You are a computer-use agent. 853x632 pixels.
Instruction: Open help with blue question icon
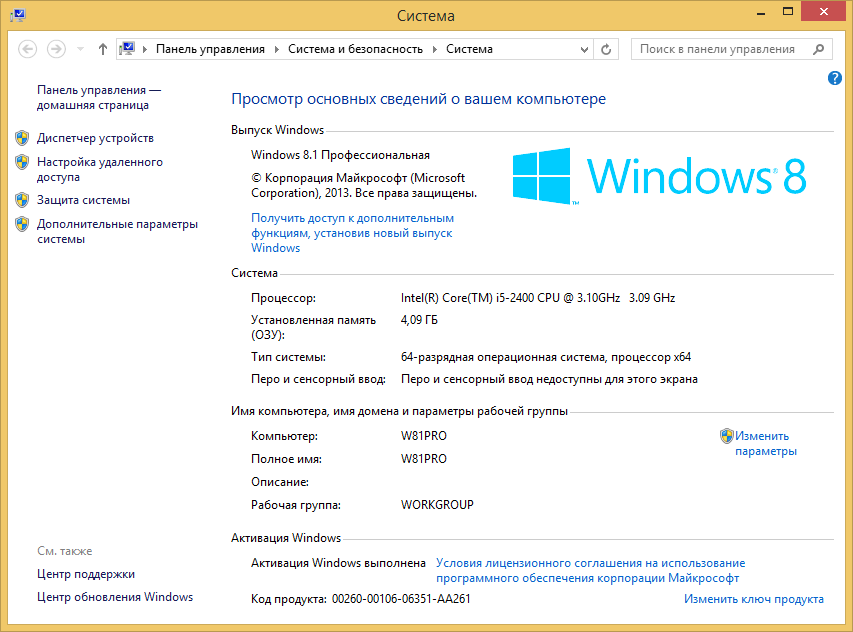pyautogui.click(x=835, y=78)
